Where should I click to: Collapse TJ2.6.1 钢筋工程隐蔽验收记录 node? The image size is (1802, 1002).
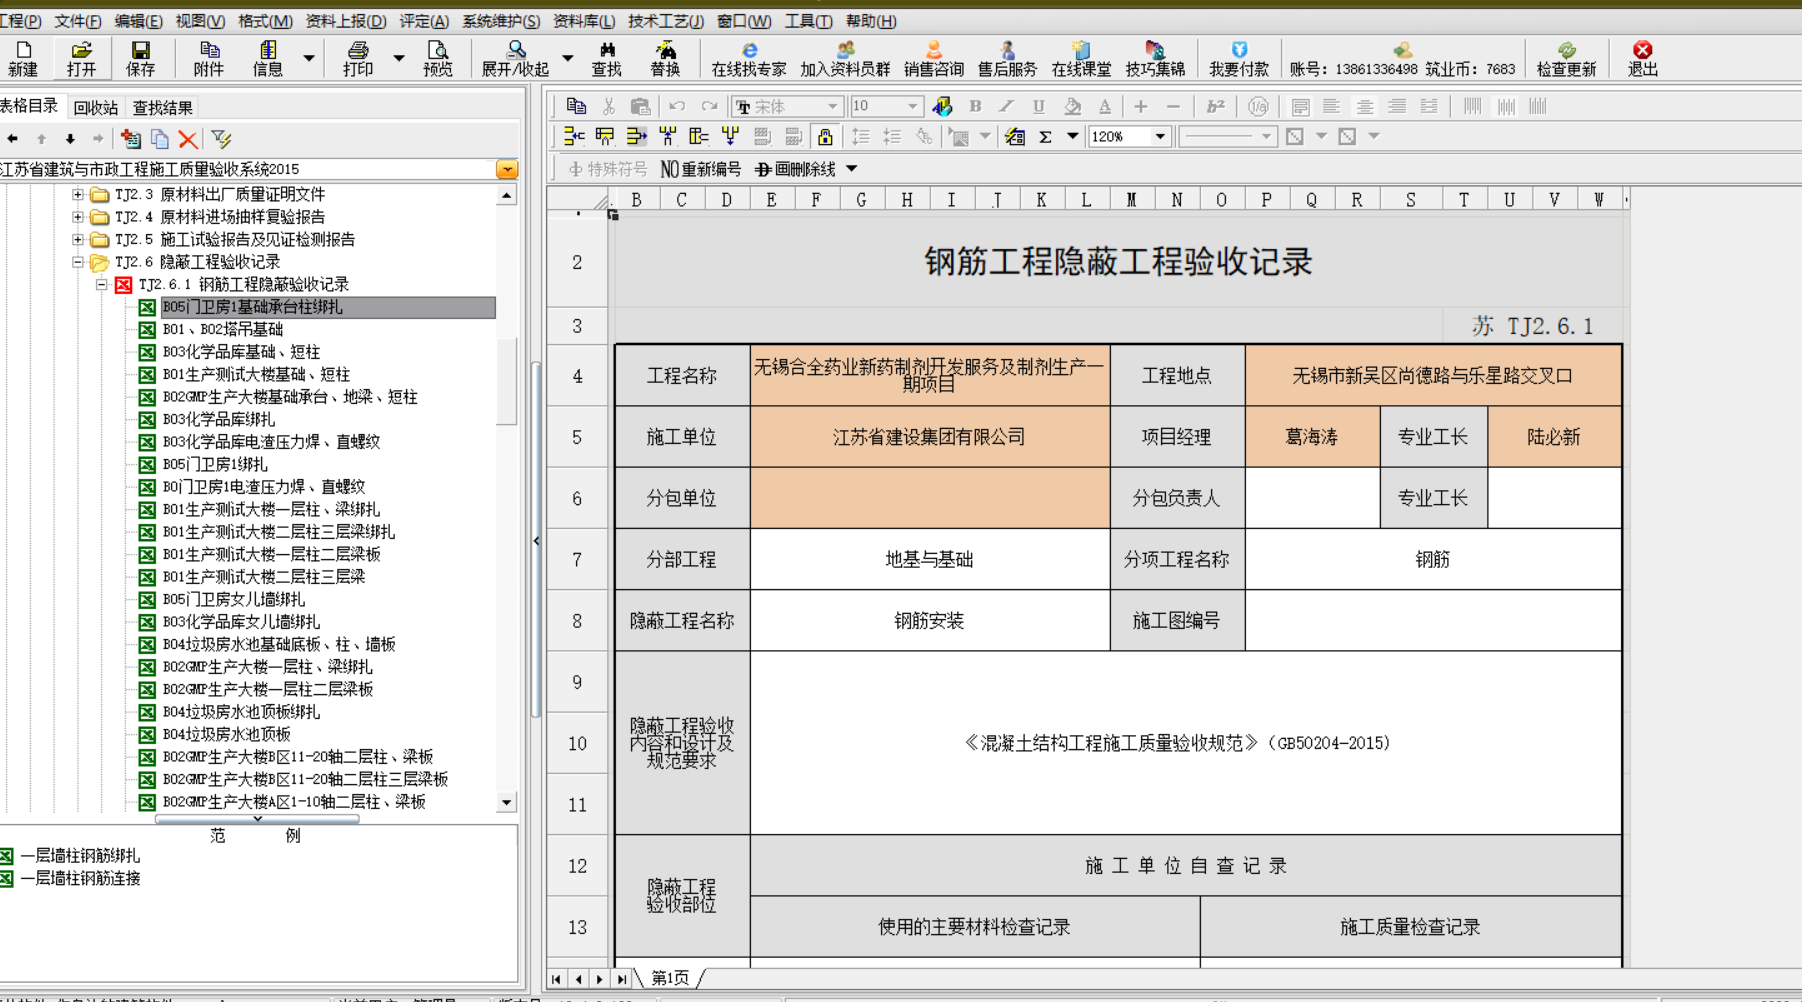101,284
